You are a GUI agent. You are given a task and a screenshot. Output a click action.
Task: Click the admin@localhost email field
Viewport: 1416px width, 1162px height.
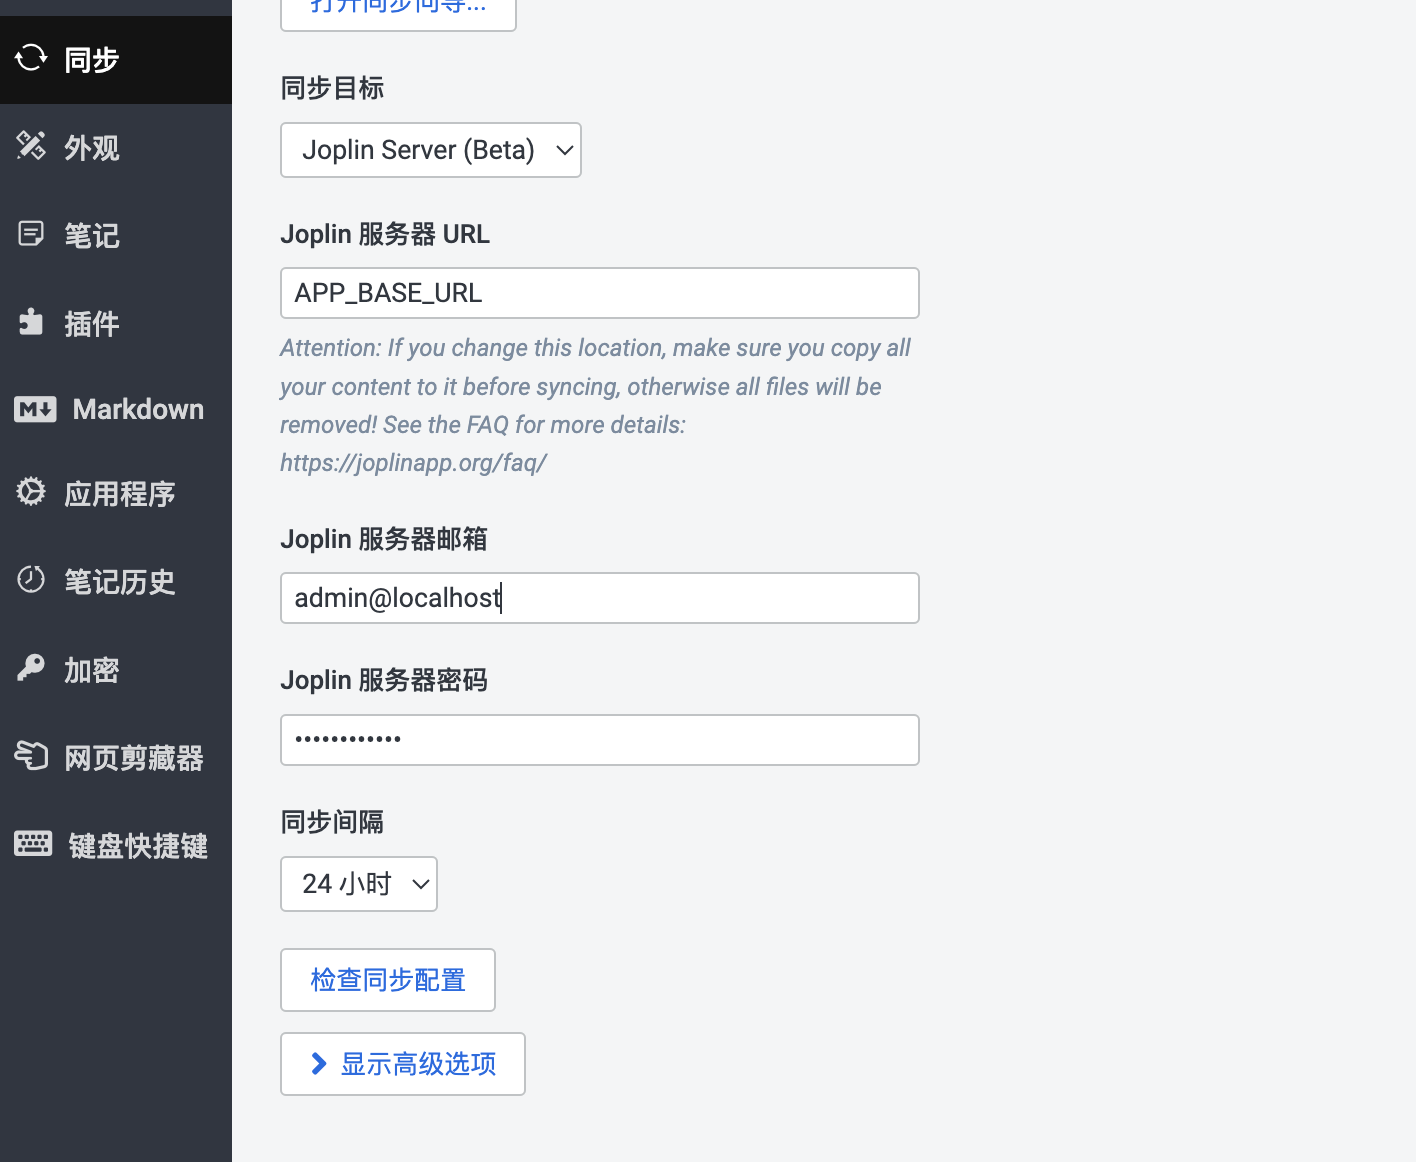coord(599,597)
